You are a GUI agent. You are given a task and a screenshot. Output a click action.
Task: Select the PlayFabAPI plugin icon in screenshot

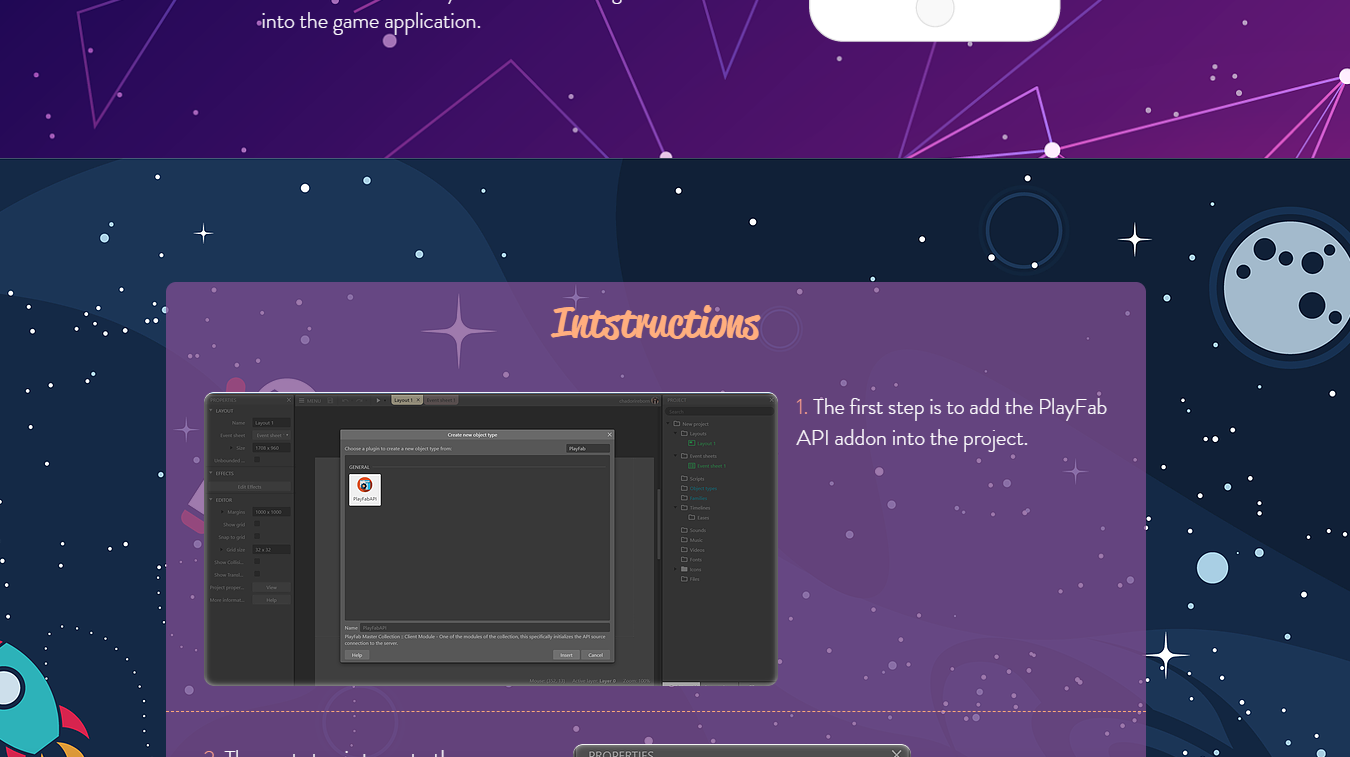(365, 489)
